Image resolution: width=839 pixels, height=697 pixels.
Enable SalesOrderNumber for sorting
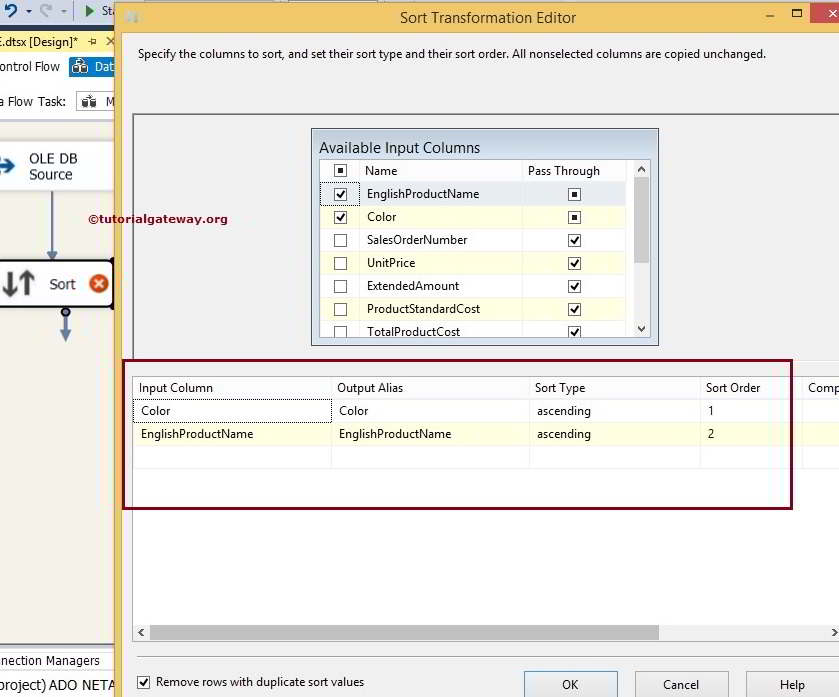(338, 240)
